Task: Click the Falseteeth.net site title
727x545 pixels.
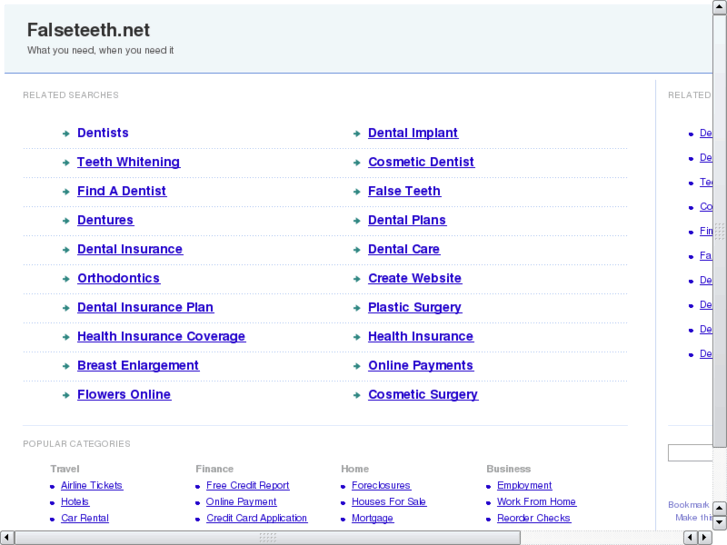Action: point(89,30)
